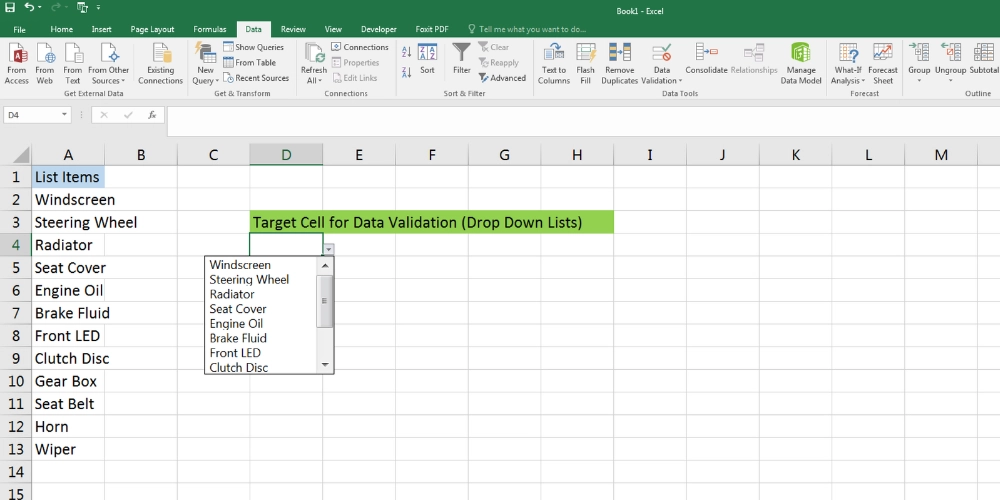Select cell A1 containing List Items
The height and width of the screenshot is (500, 1000).
tap(68, 177)
